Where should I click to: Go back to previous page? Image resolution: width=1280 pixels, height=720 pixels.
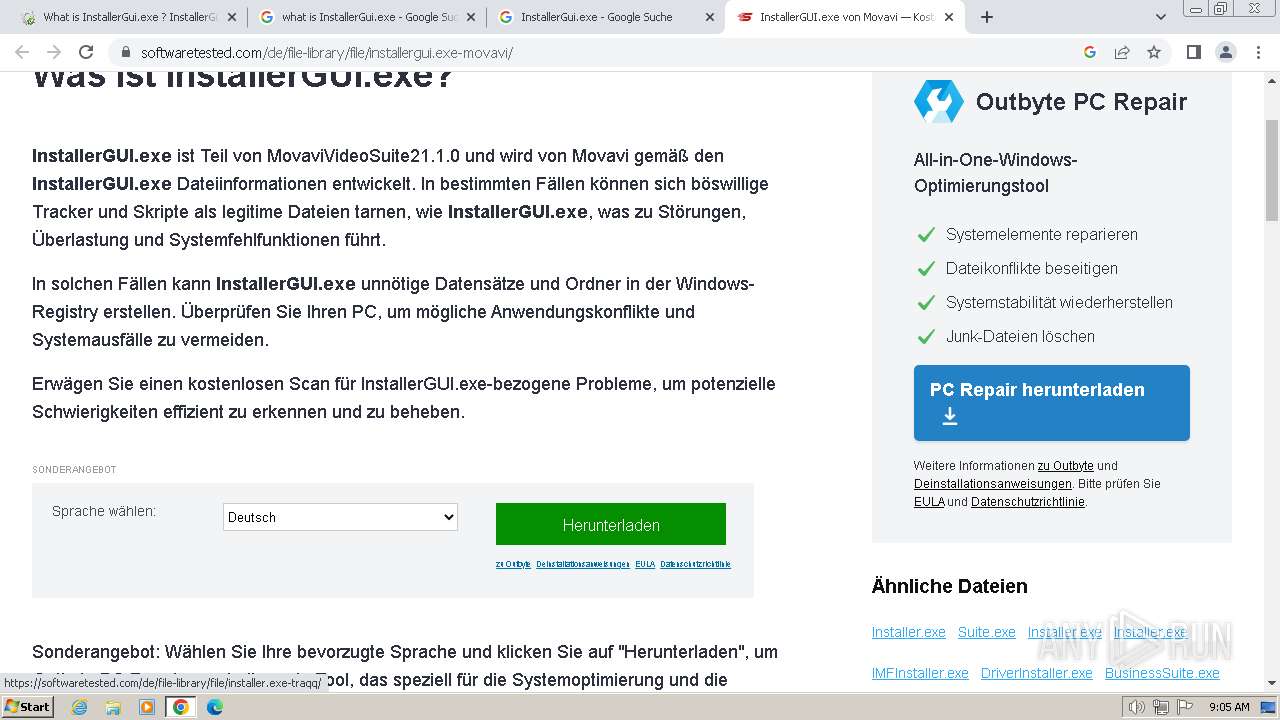22,52
